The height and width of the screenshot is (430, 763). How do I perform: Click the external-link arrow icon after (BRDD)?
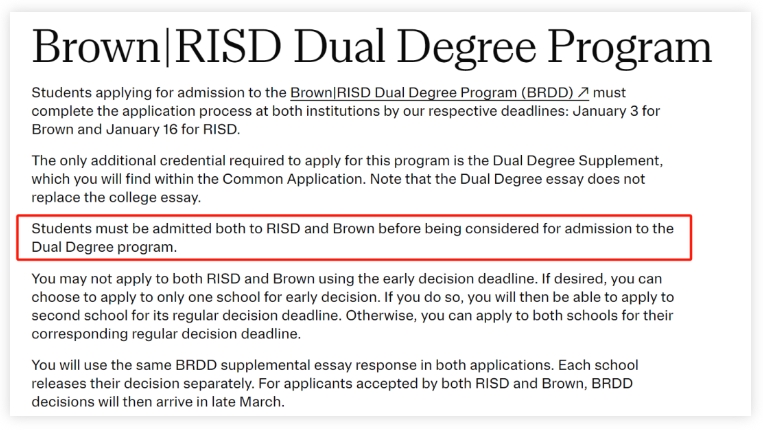coord(583,92)
